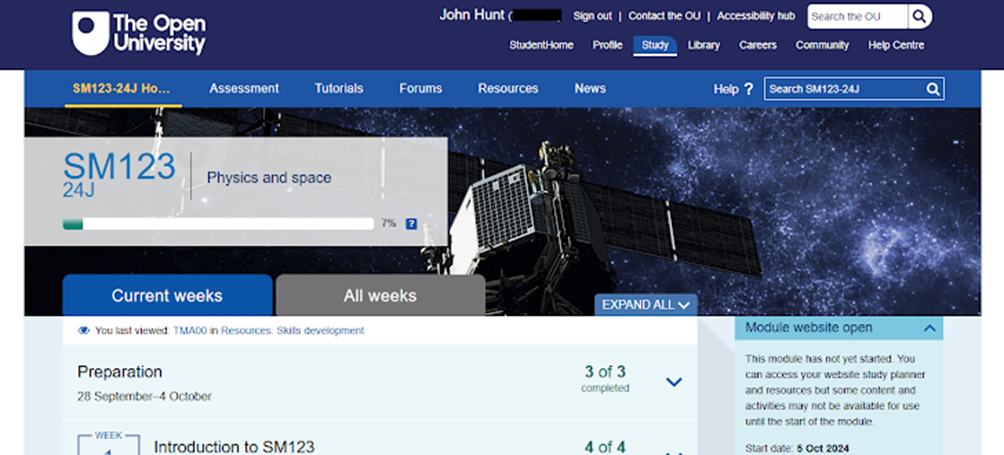
Task: Select the Study tab
Action: pos(655,45)
